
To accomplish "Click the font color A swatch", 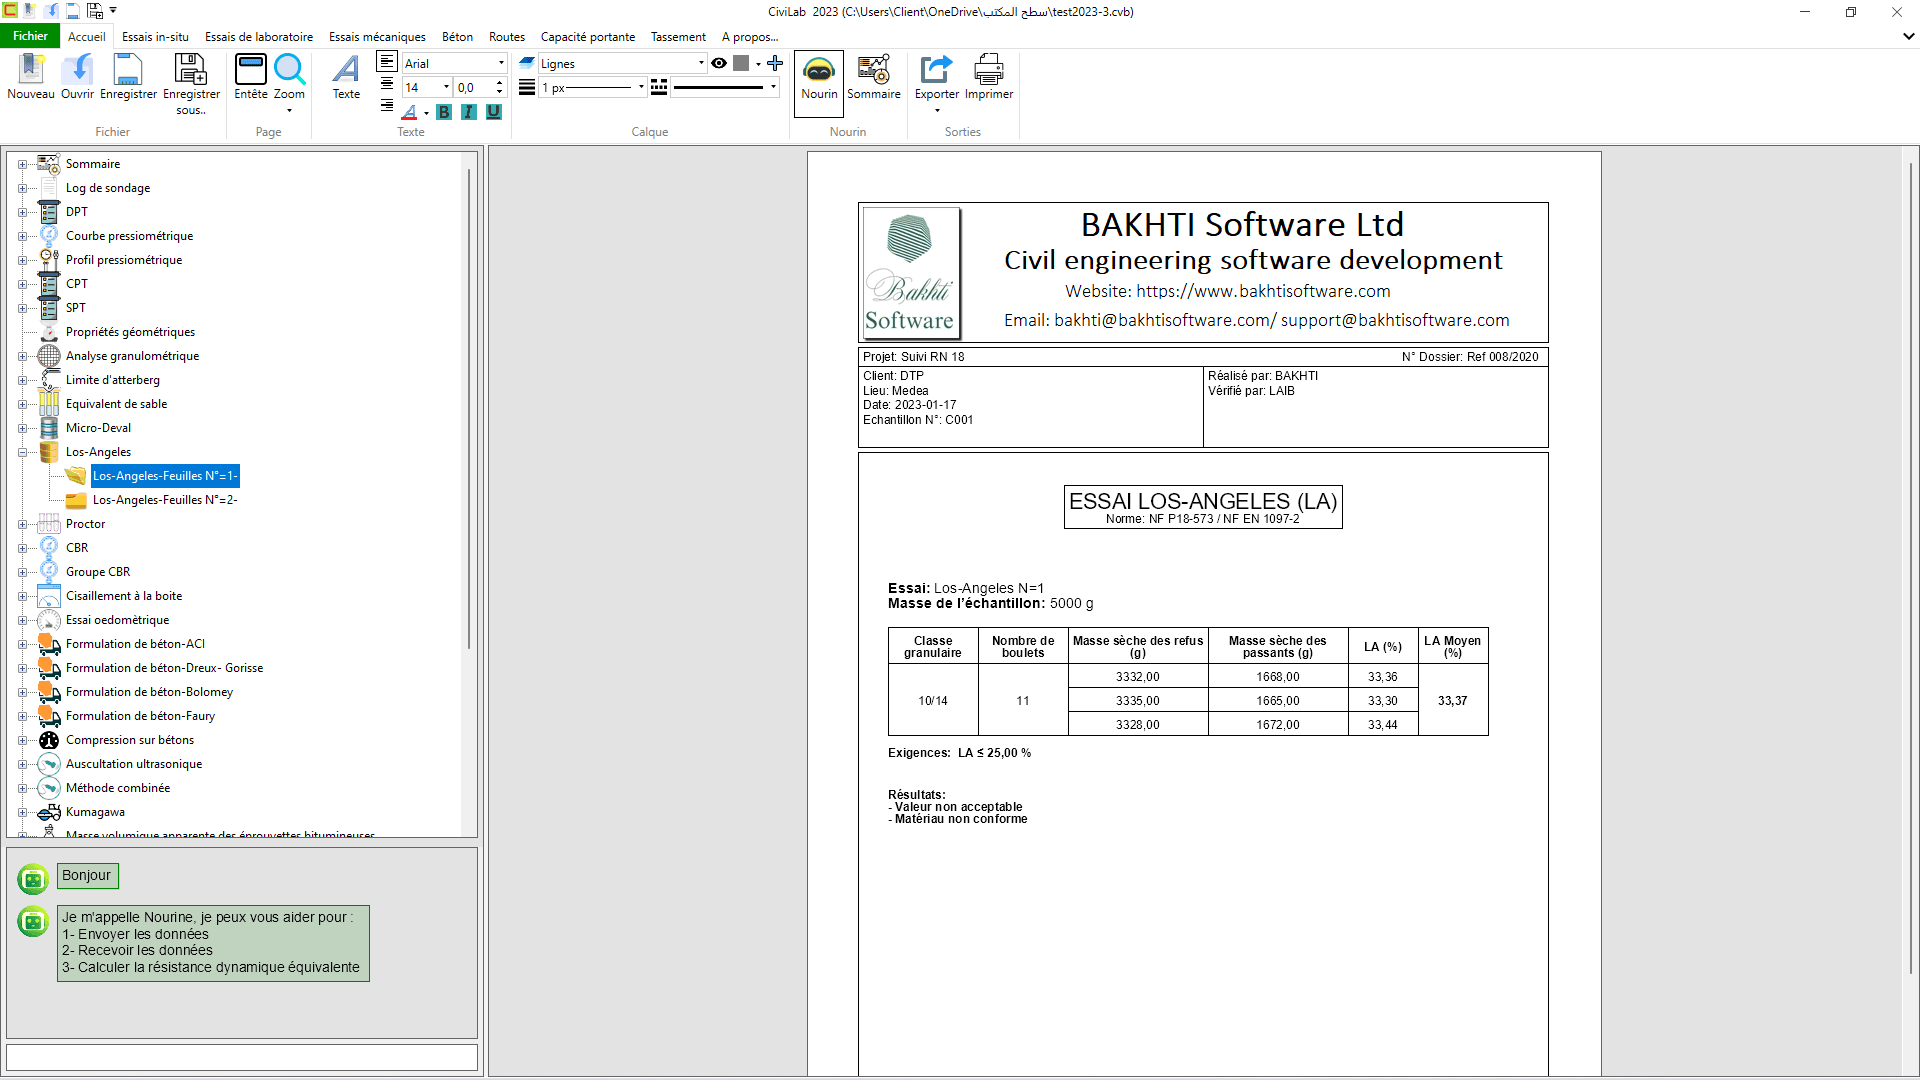I will coord(410,113).
